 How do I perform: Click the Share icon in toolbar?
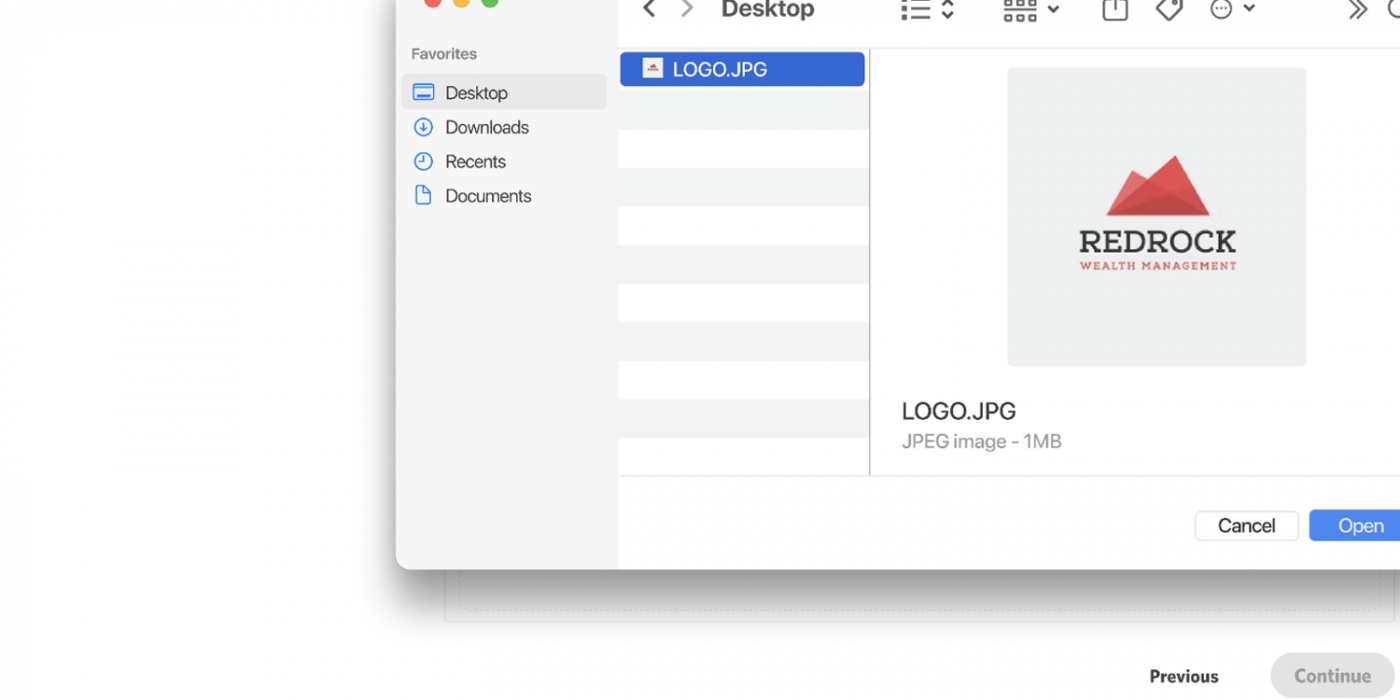tap(1115, 10)
